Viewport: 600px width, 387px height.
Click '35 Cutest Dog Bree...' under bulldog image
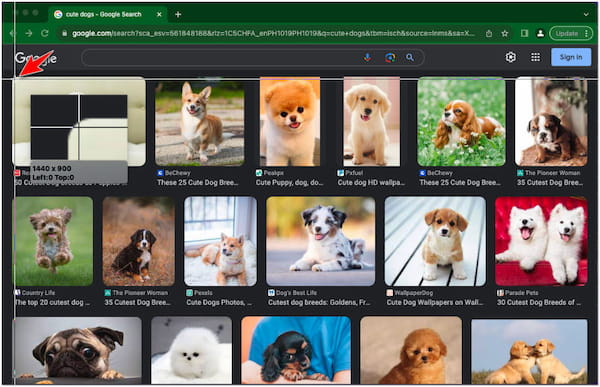550,183
